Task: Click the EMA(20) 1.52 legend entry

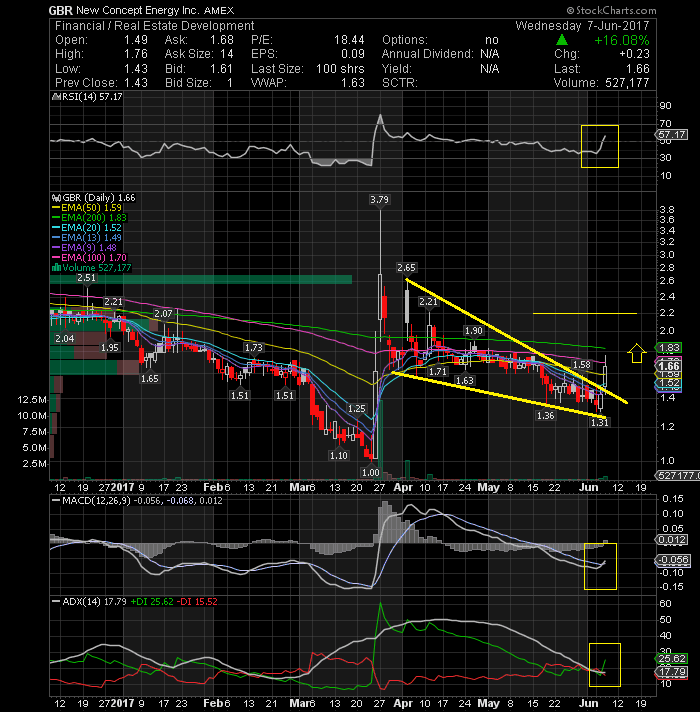Action: click(87, 227)
